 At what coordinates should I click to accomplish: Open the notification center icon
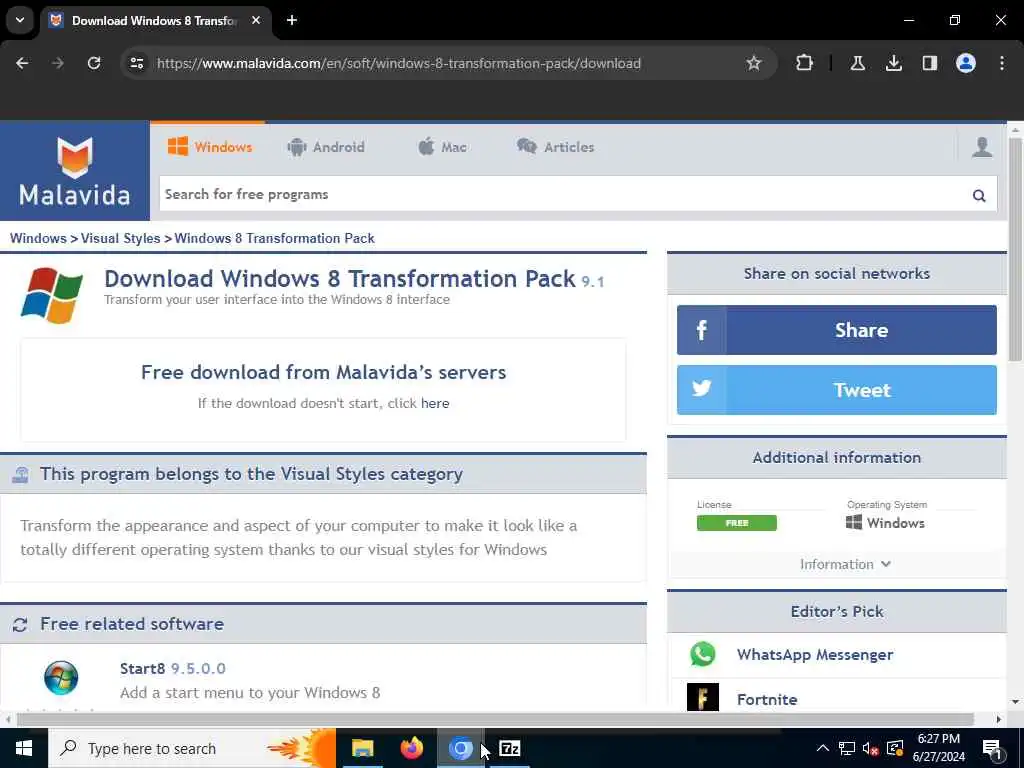pyautogui.click(x=992, y=749)
